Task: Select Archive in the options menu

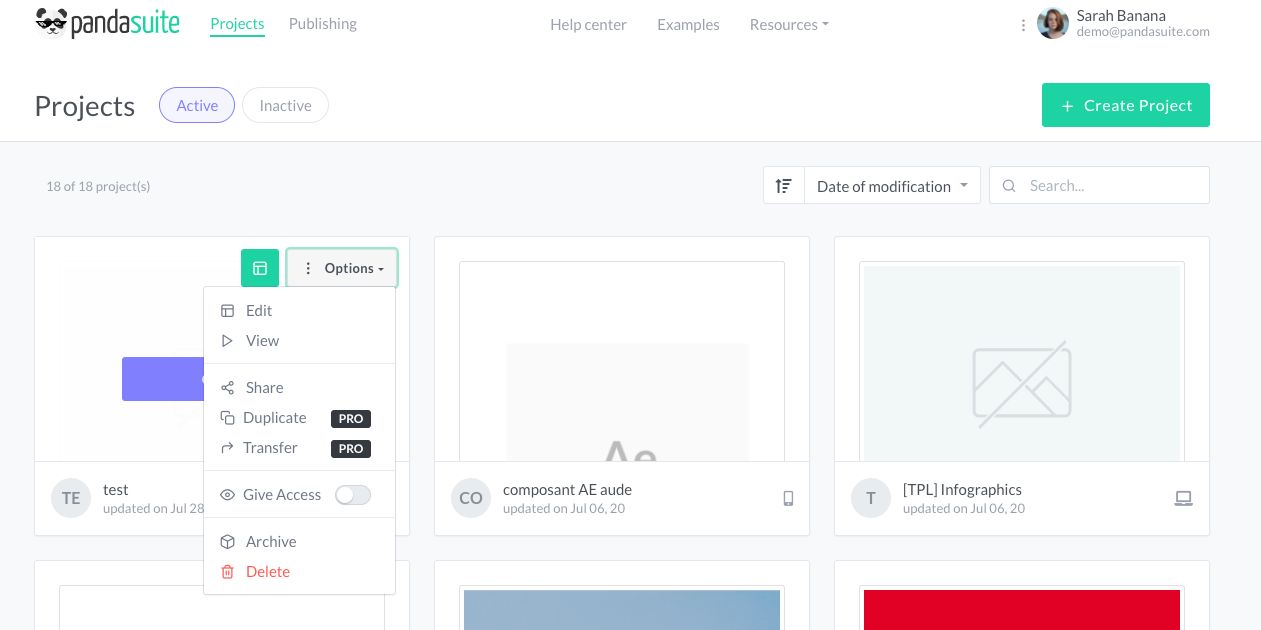Action: 270,542
